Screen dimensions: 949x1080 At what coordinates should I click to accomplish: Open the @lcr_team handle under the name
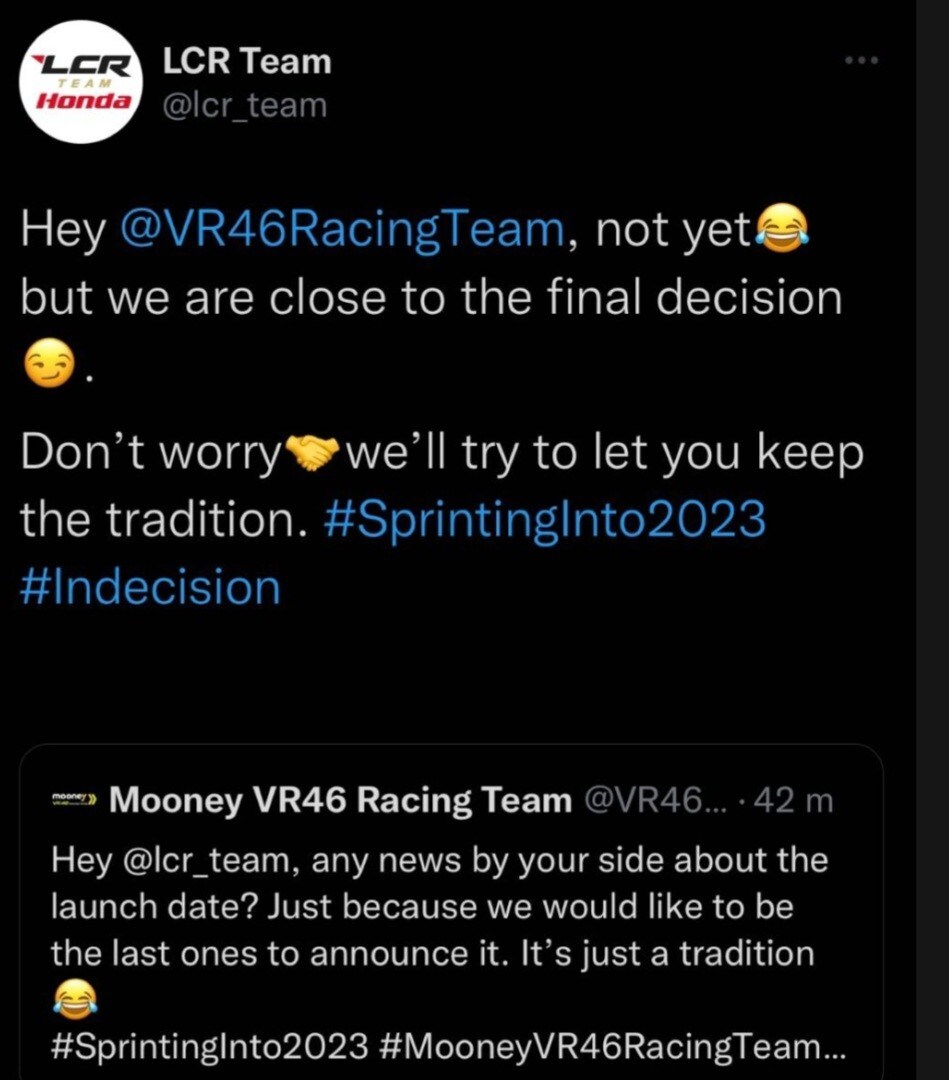pyautogui.click(x=244, y=104)
